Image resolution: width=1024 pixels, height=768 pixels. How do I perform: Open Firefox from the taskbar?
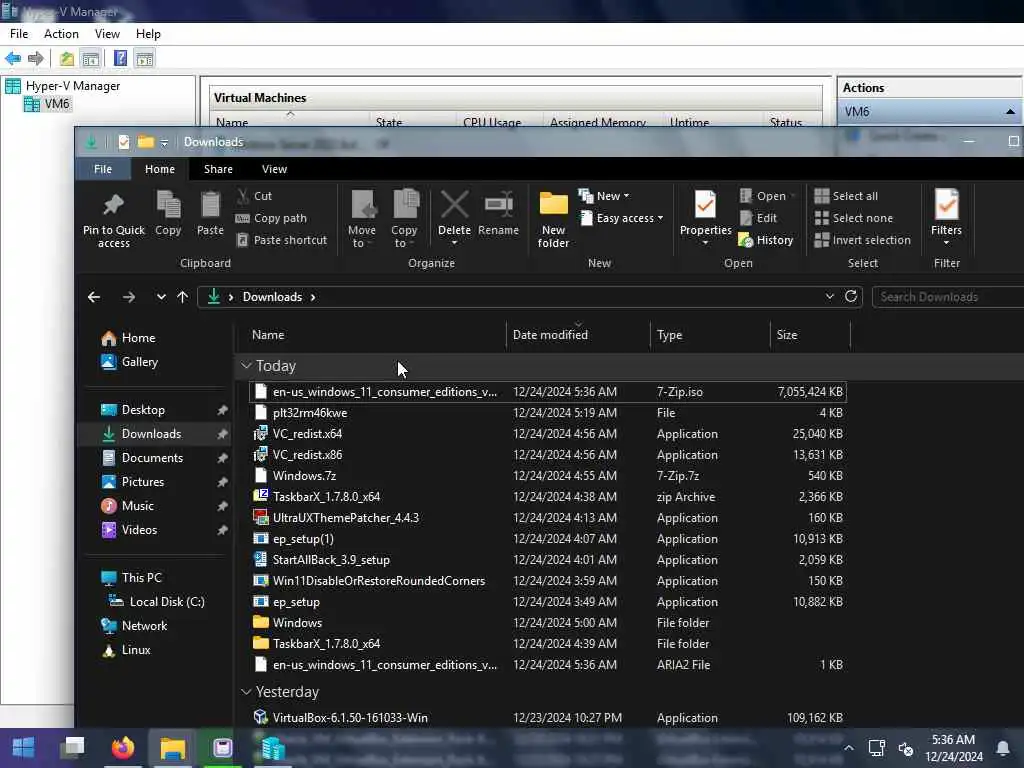122,748
